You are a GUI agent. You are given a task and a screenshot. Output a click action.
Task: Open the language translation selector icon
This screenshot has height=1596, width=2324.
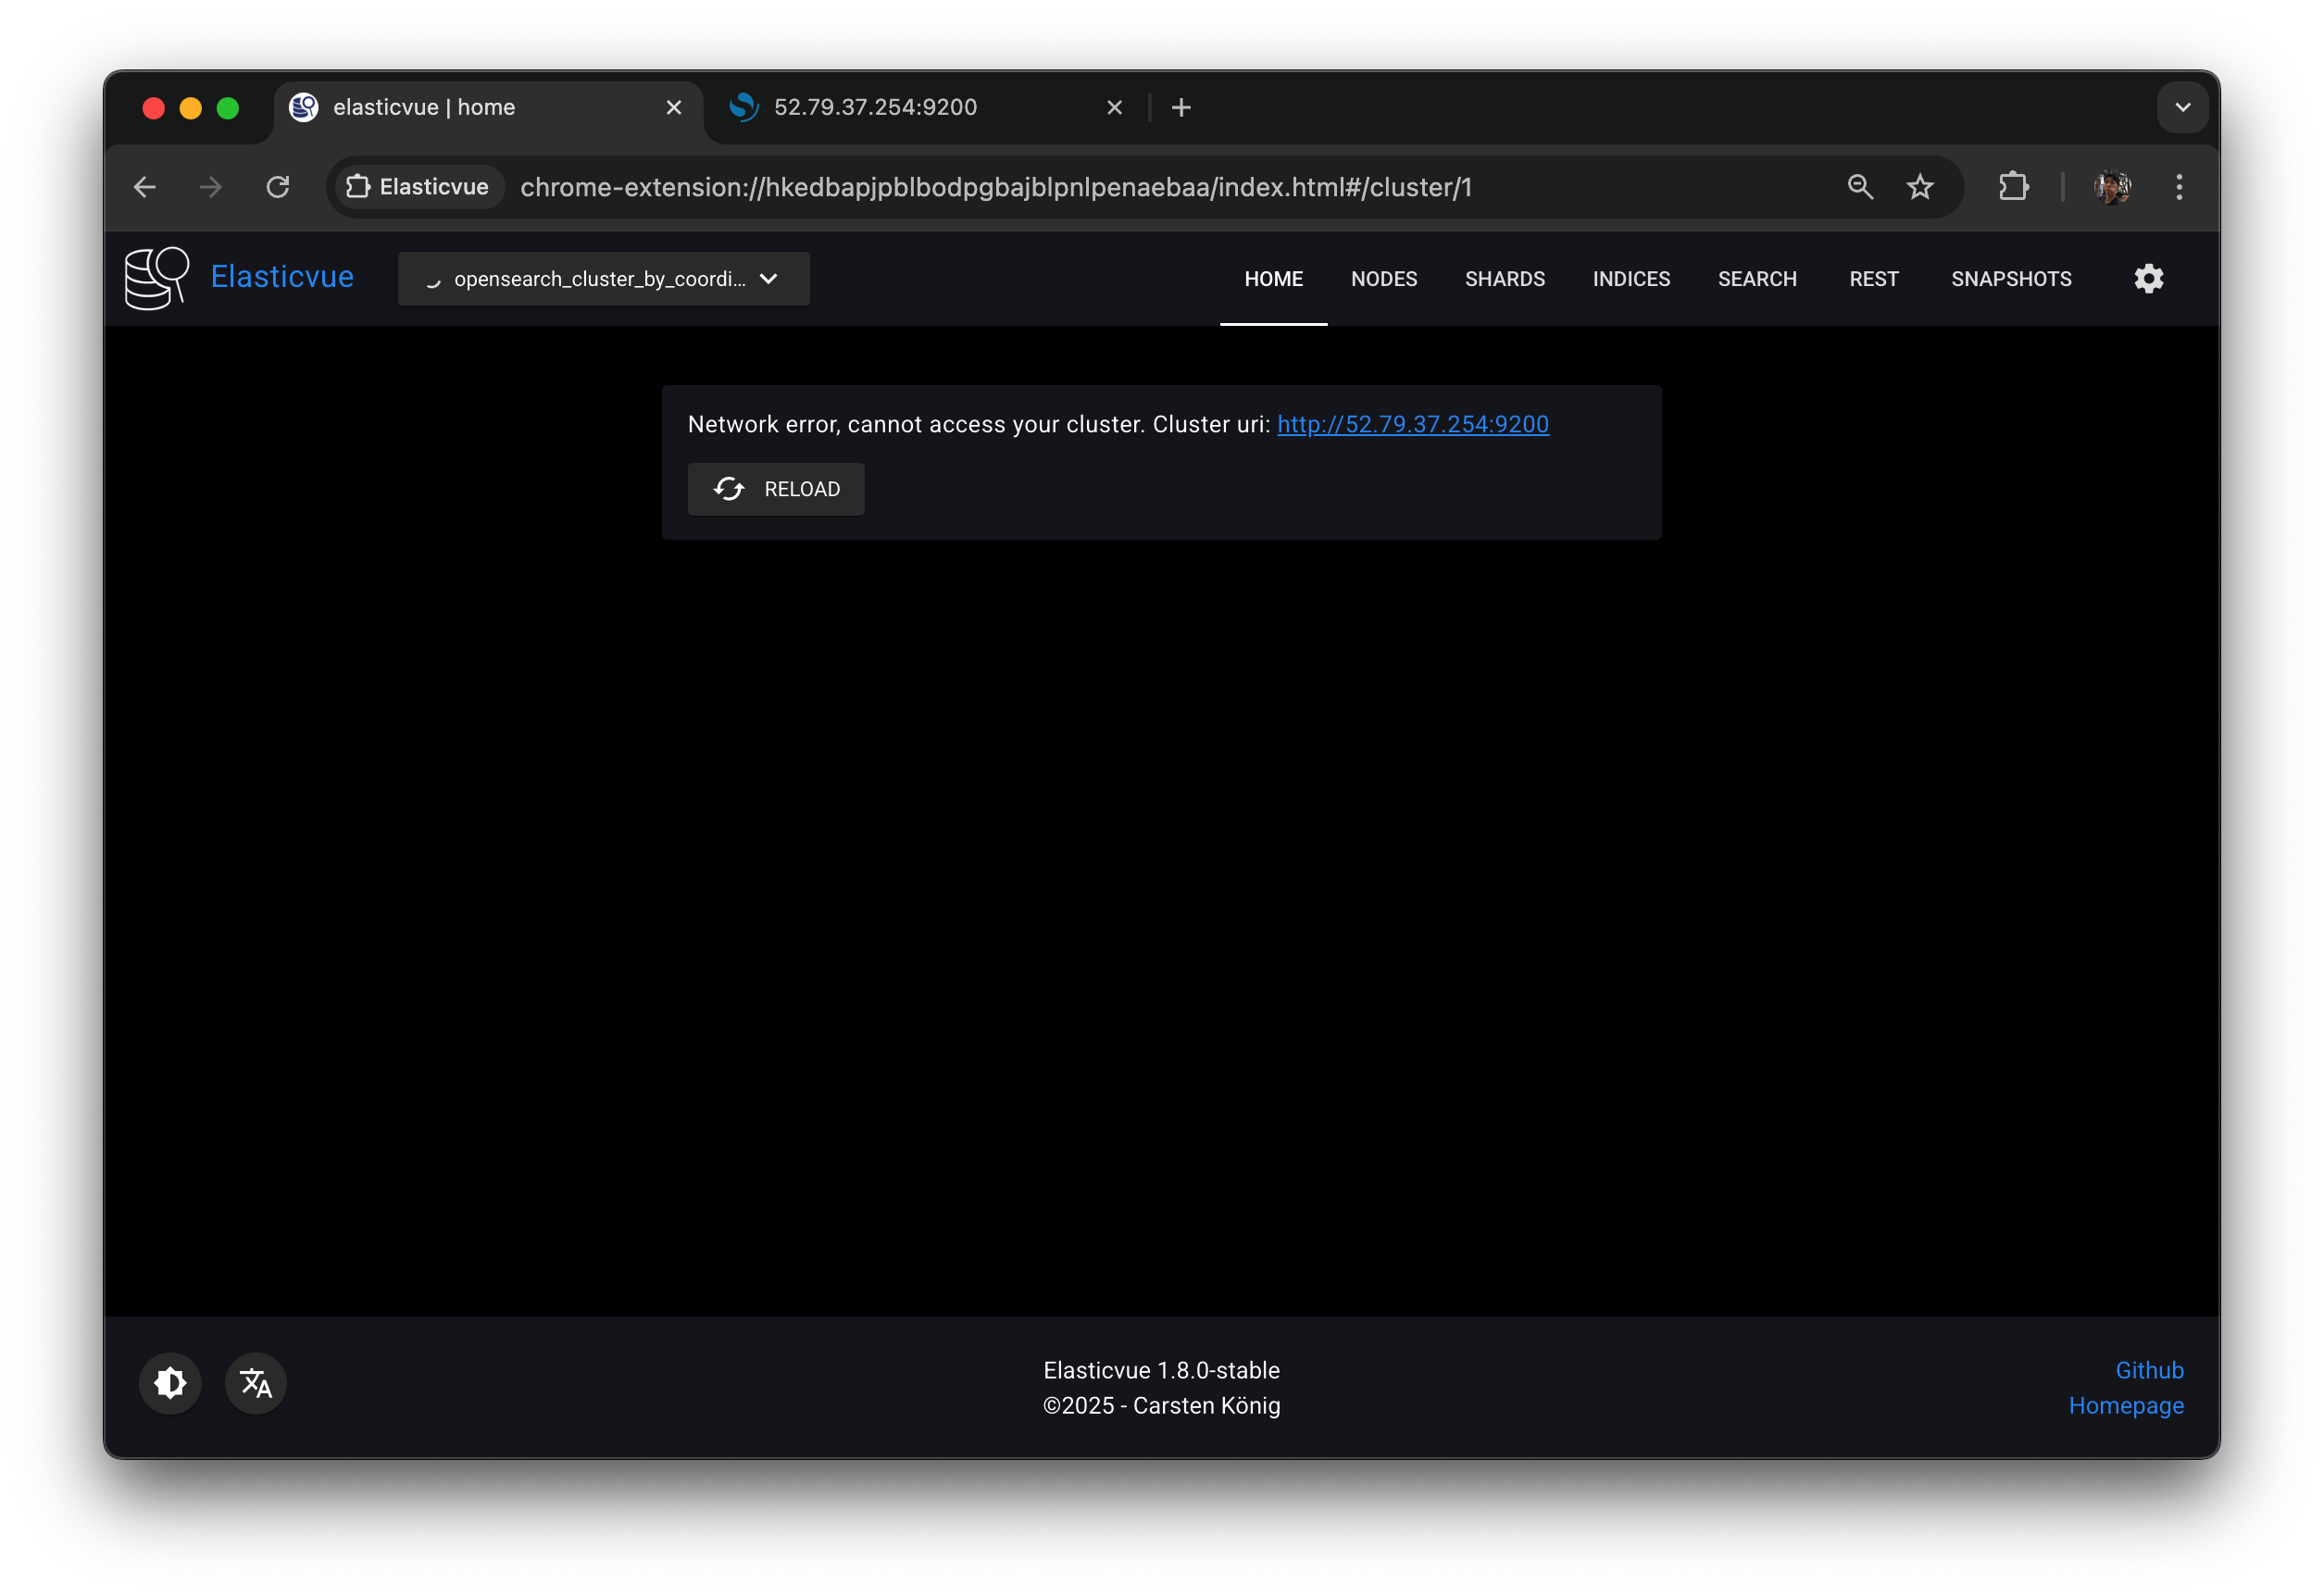(x=256, y=1383)
